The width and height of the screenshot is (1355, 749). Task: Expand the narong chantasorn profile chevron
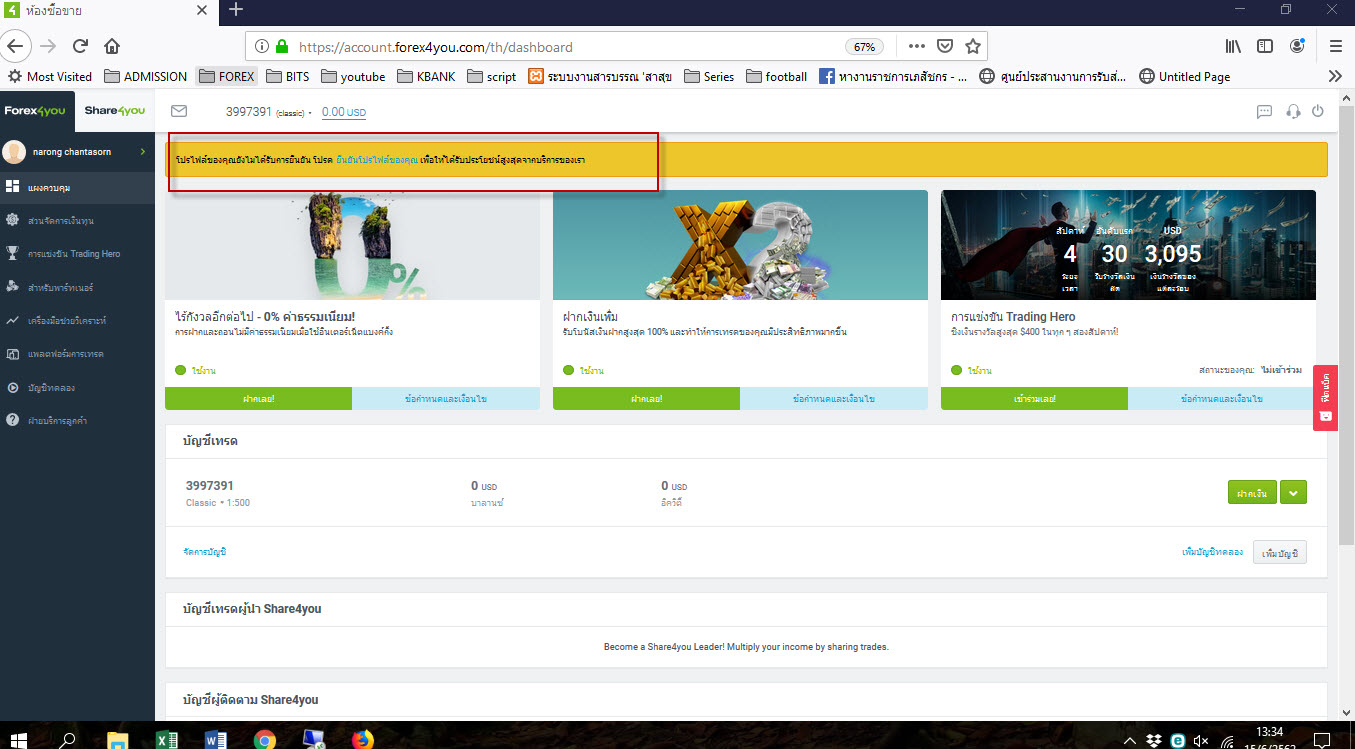(x=142, y=152)
